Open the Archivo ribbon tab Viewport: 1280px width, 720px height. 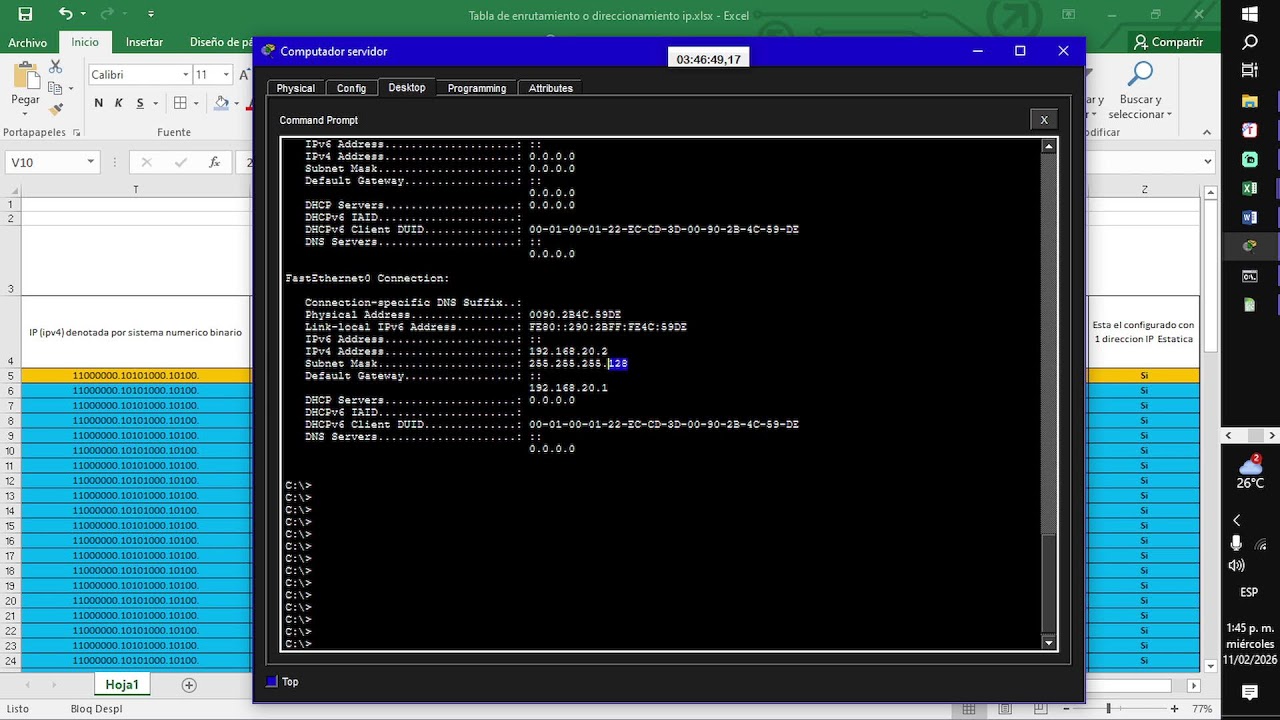point(28,42)
